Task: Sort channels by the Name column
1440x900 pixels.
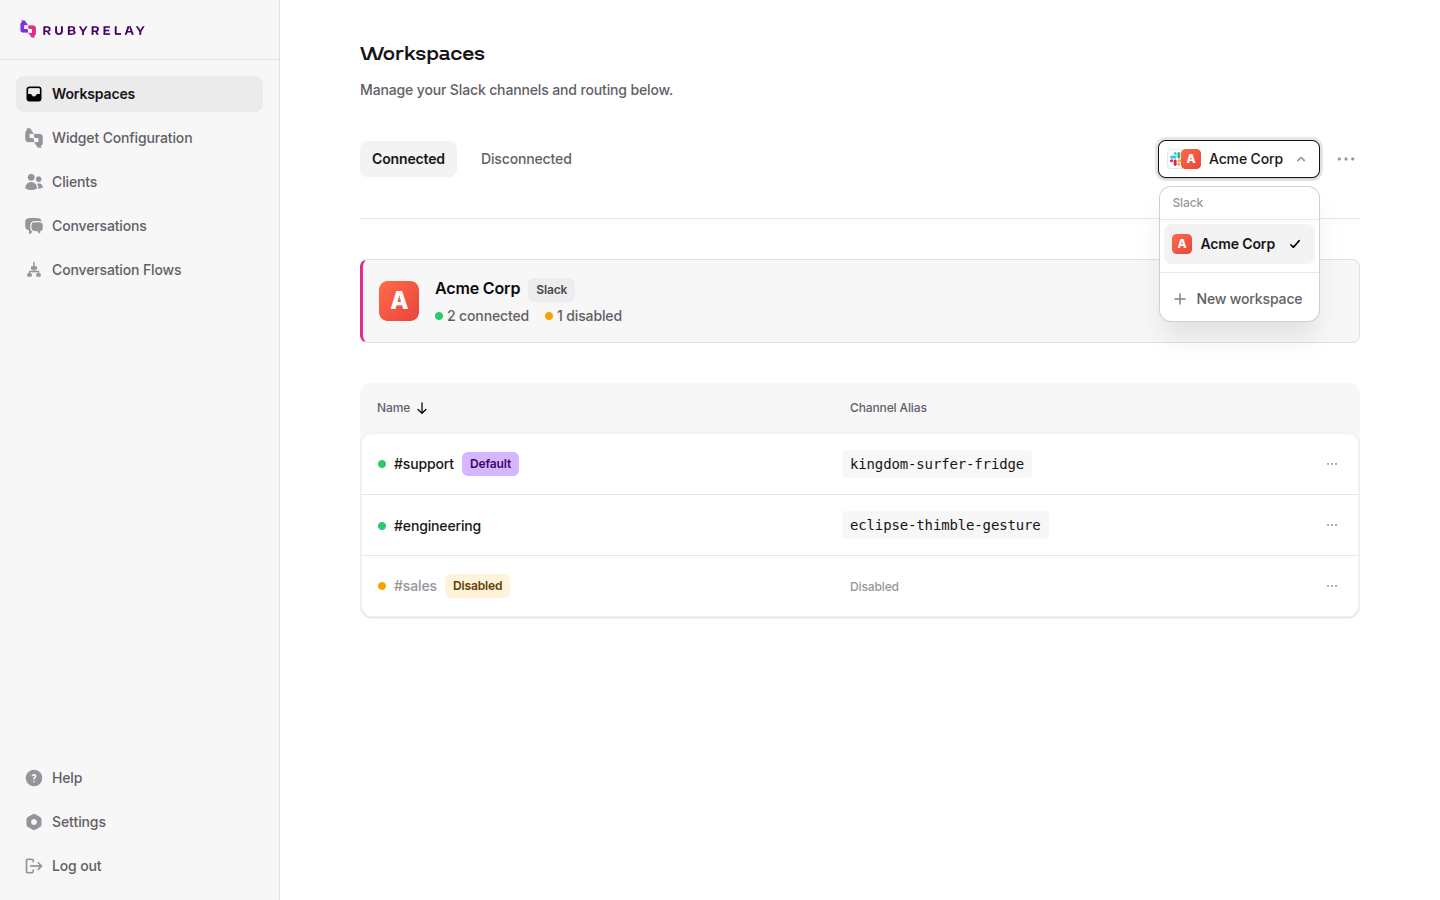Action: tap(402, 408)
